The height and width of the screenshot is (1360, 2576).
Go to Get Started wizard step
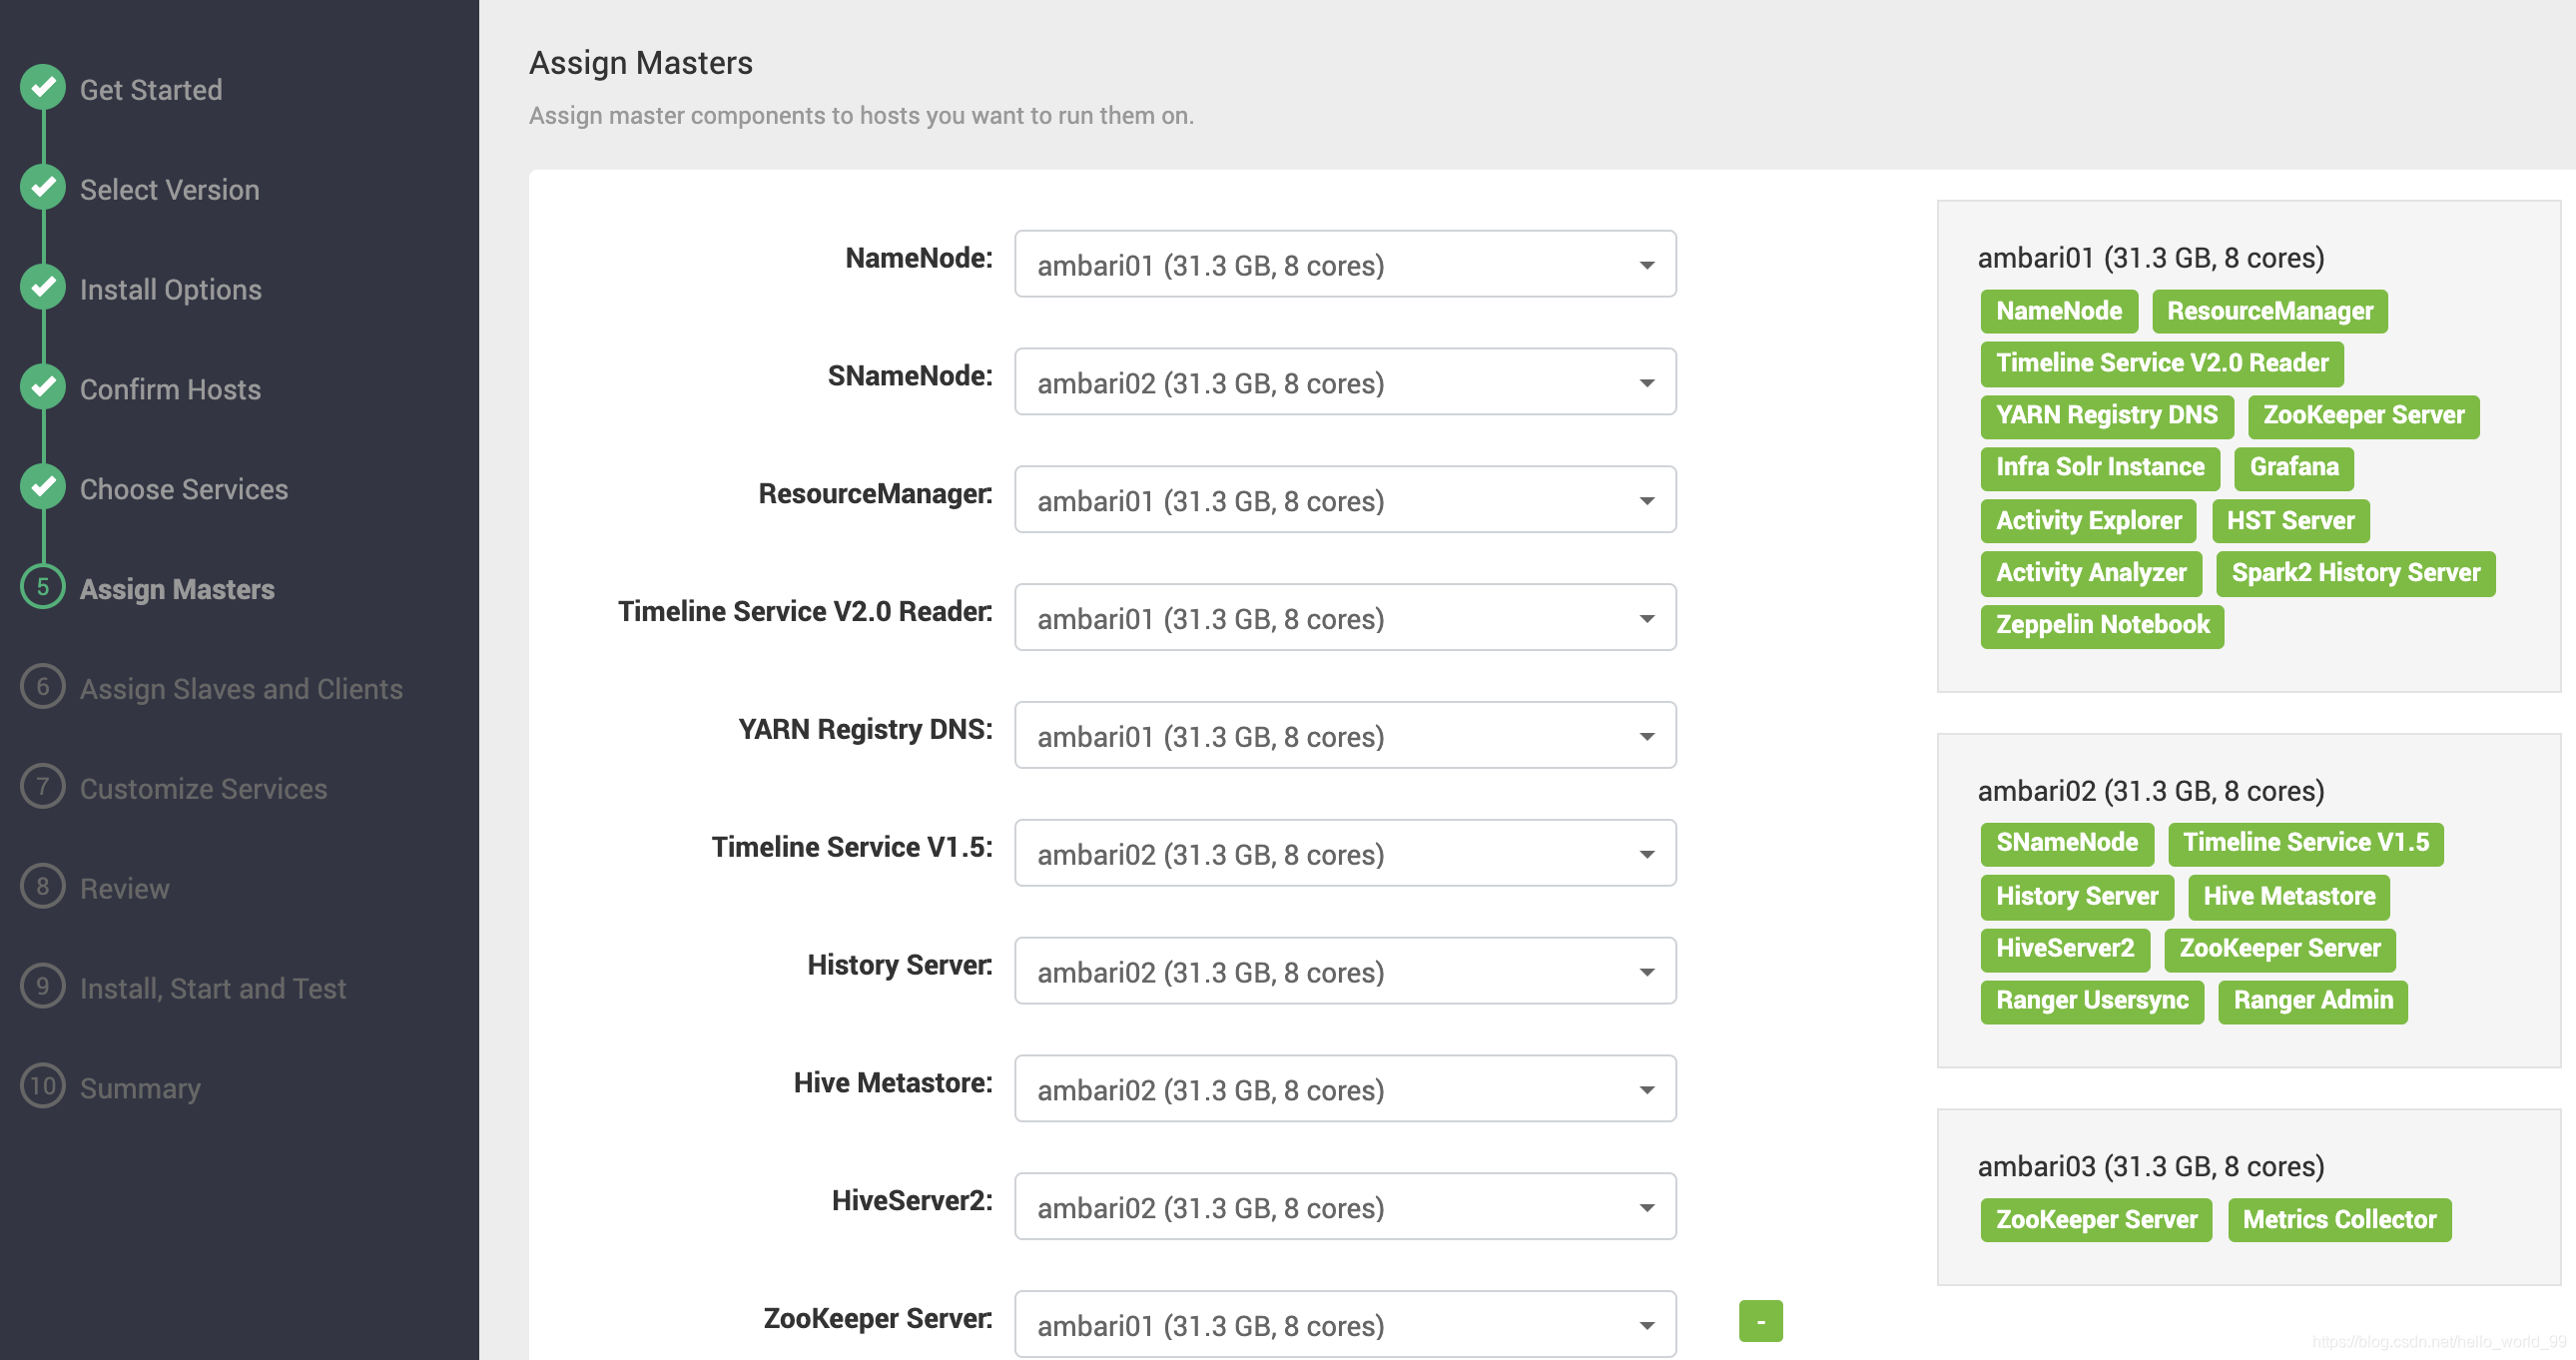151,90
